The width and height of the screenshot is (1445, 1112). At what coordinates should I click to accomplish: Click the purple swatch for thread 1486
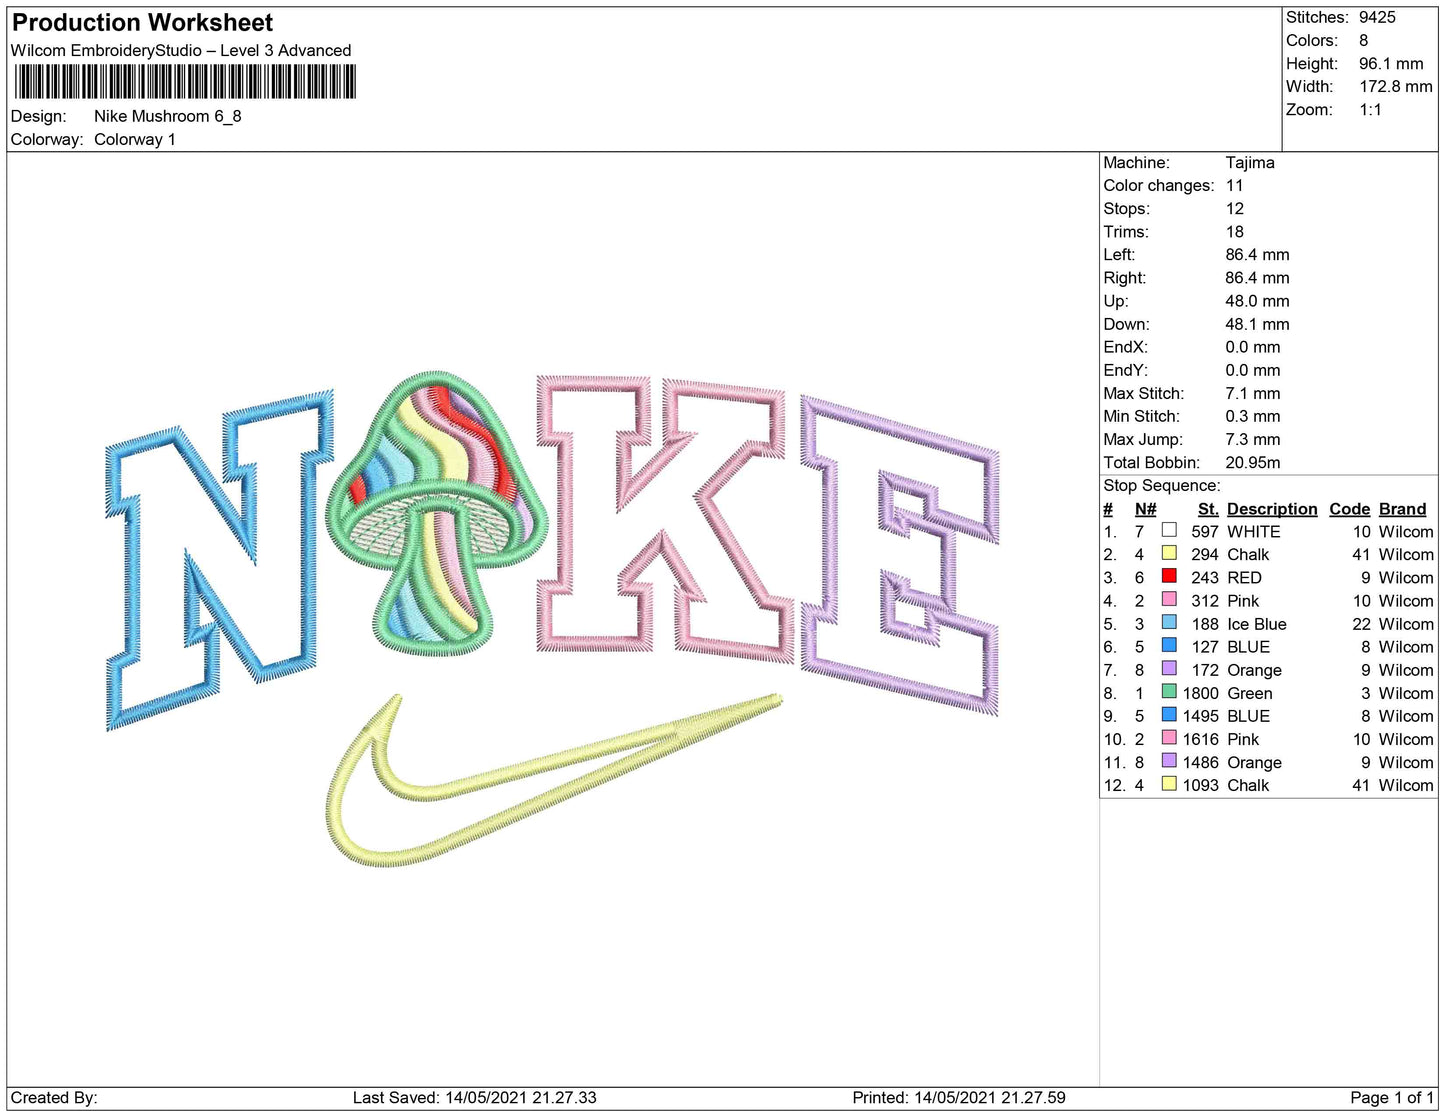coord(1168,760)
